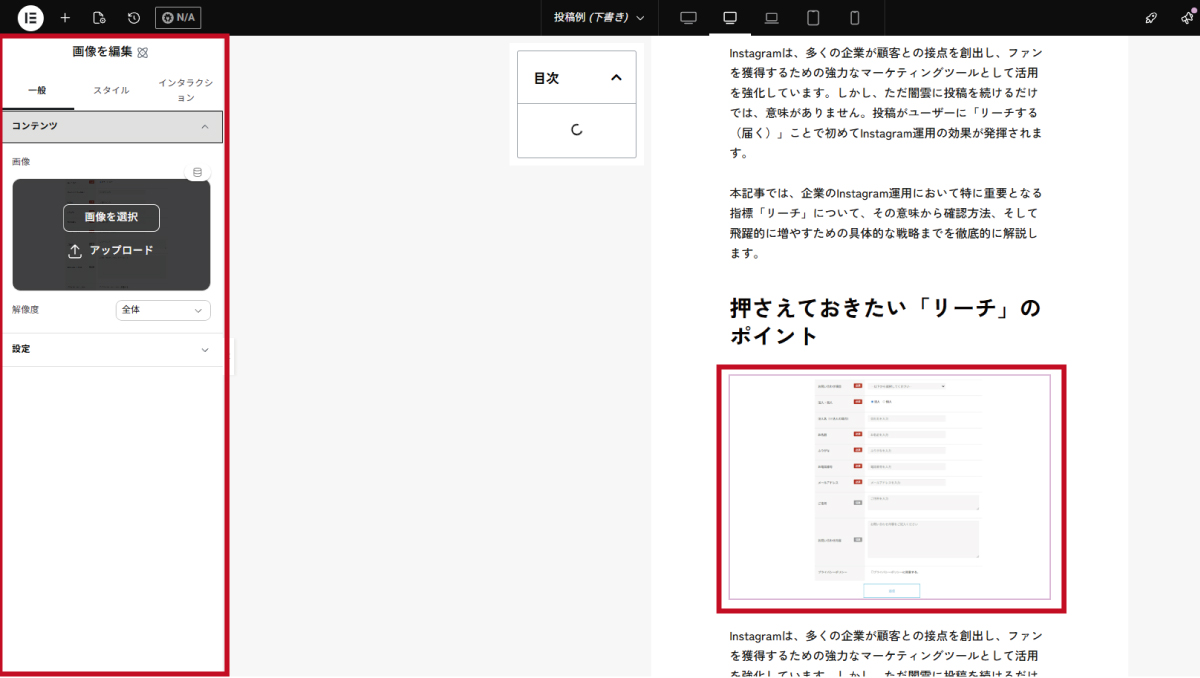The height and width of the screenshot is (678, 1200).
Task: Switch to スタイル tab
Action: pyautogui.click(x=111, y=90)
